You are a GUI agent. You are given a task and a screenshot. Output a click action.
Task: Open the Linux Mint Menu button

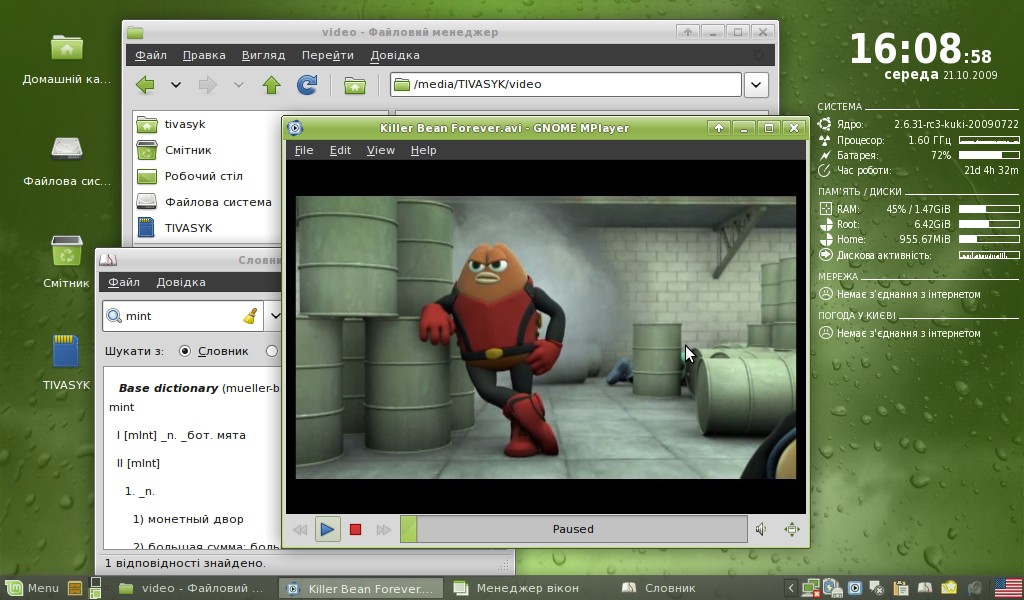[x=34, y=588]
